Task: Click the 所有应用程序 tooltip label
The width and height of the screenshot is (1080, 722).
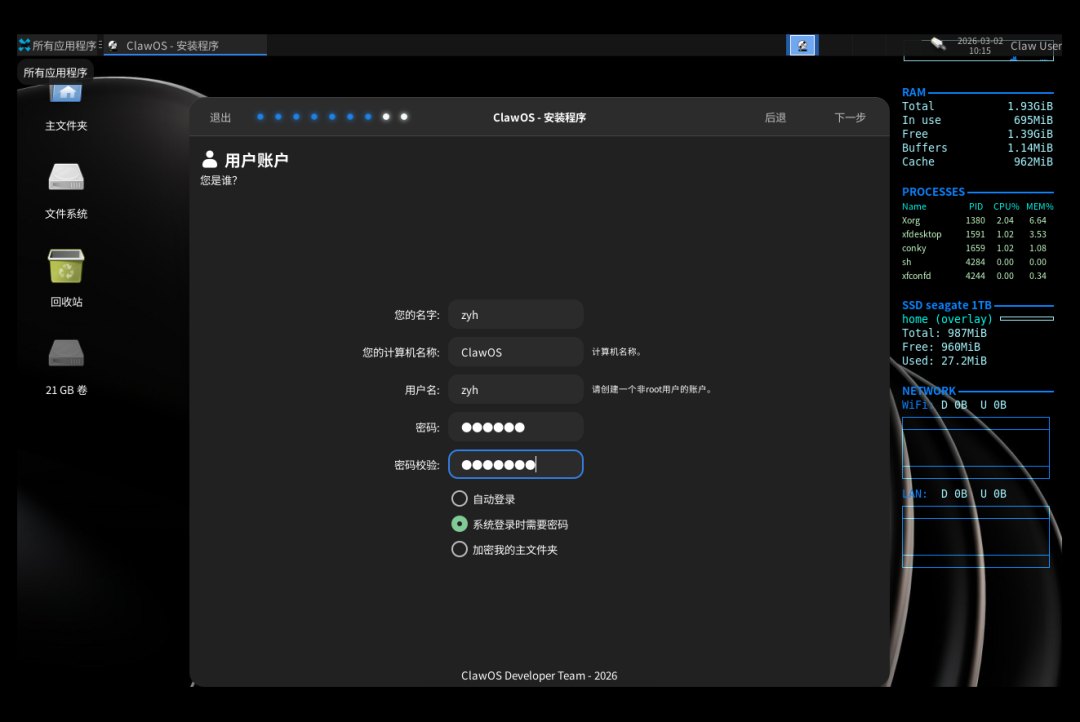Action: (x=55, y=72)
